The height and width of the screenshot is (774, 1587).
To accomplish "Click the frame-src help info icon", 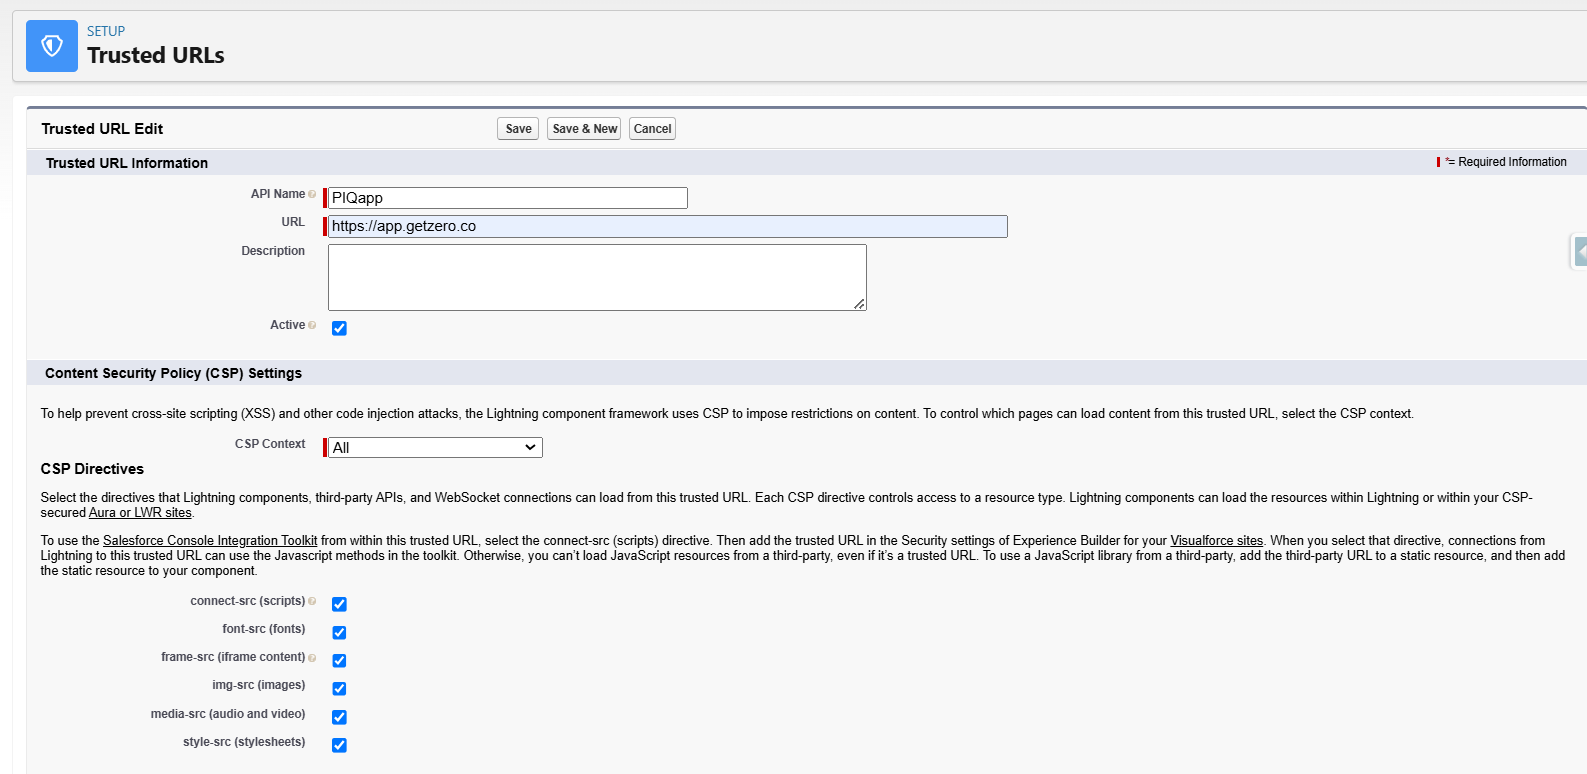I will (x=312, y=658).
